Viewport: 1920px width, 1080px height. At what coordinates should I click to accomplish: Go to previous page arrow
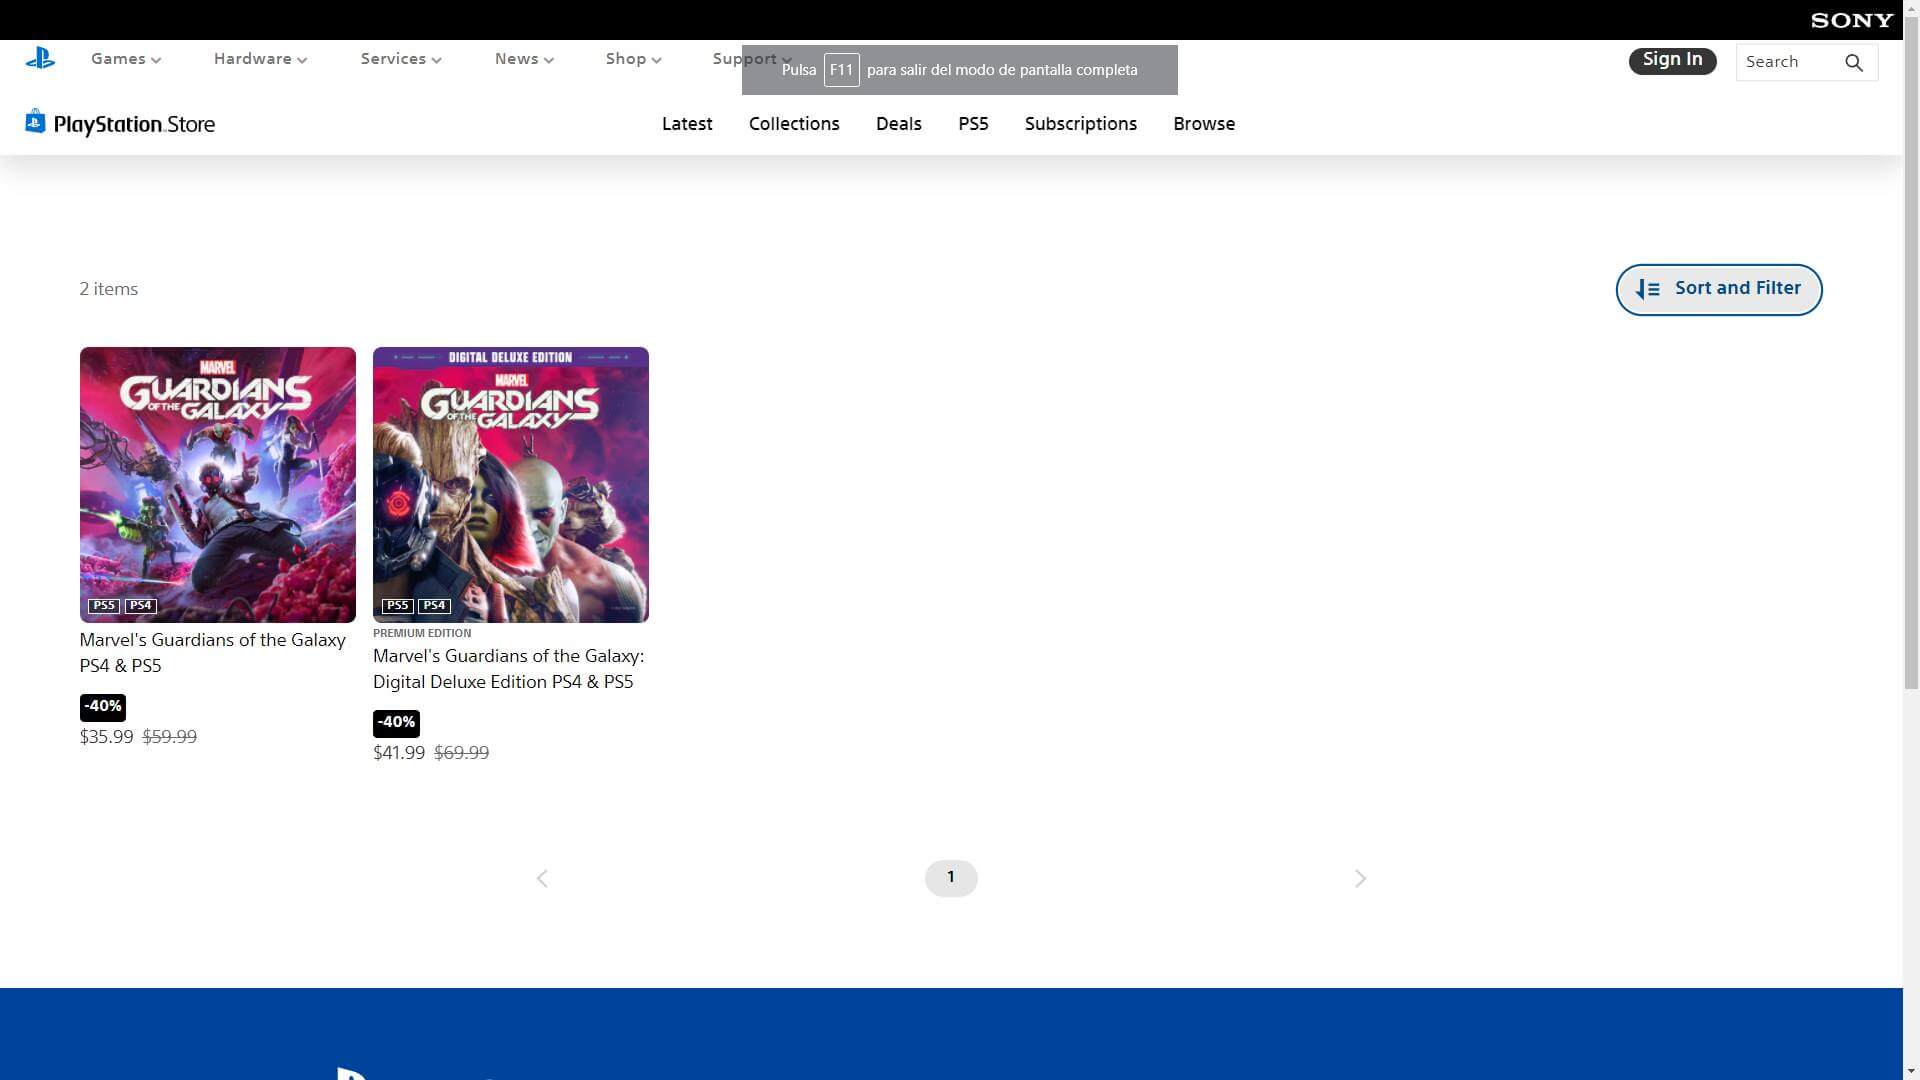[542, 879]
